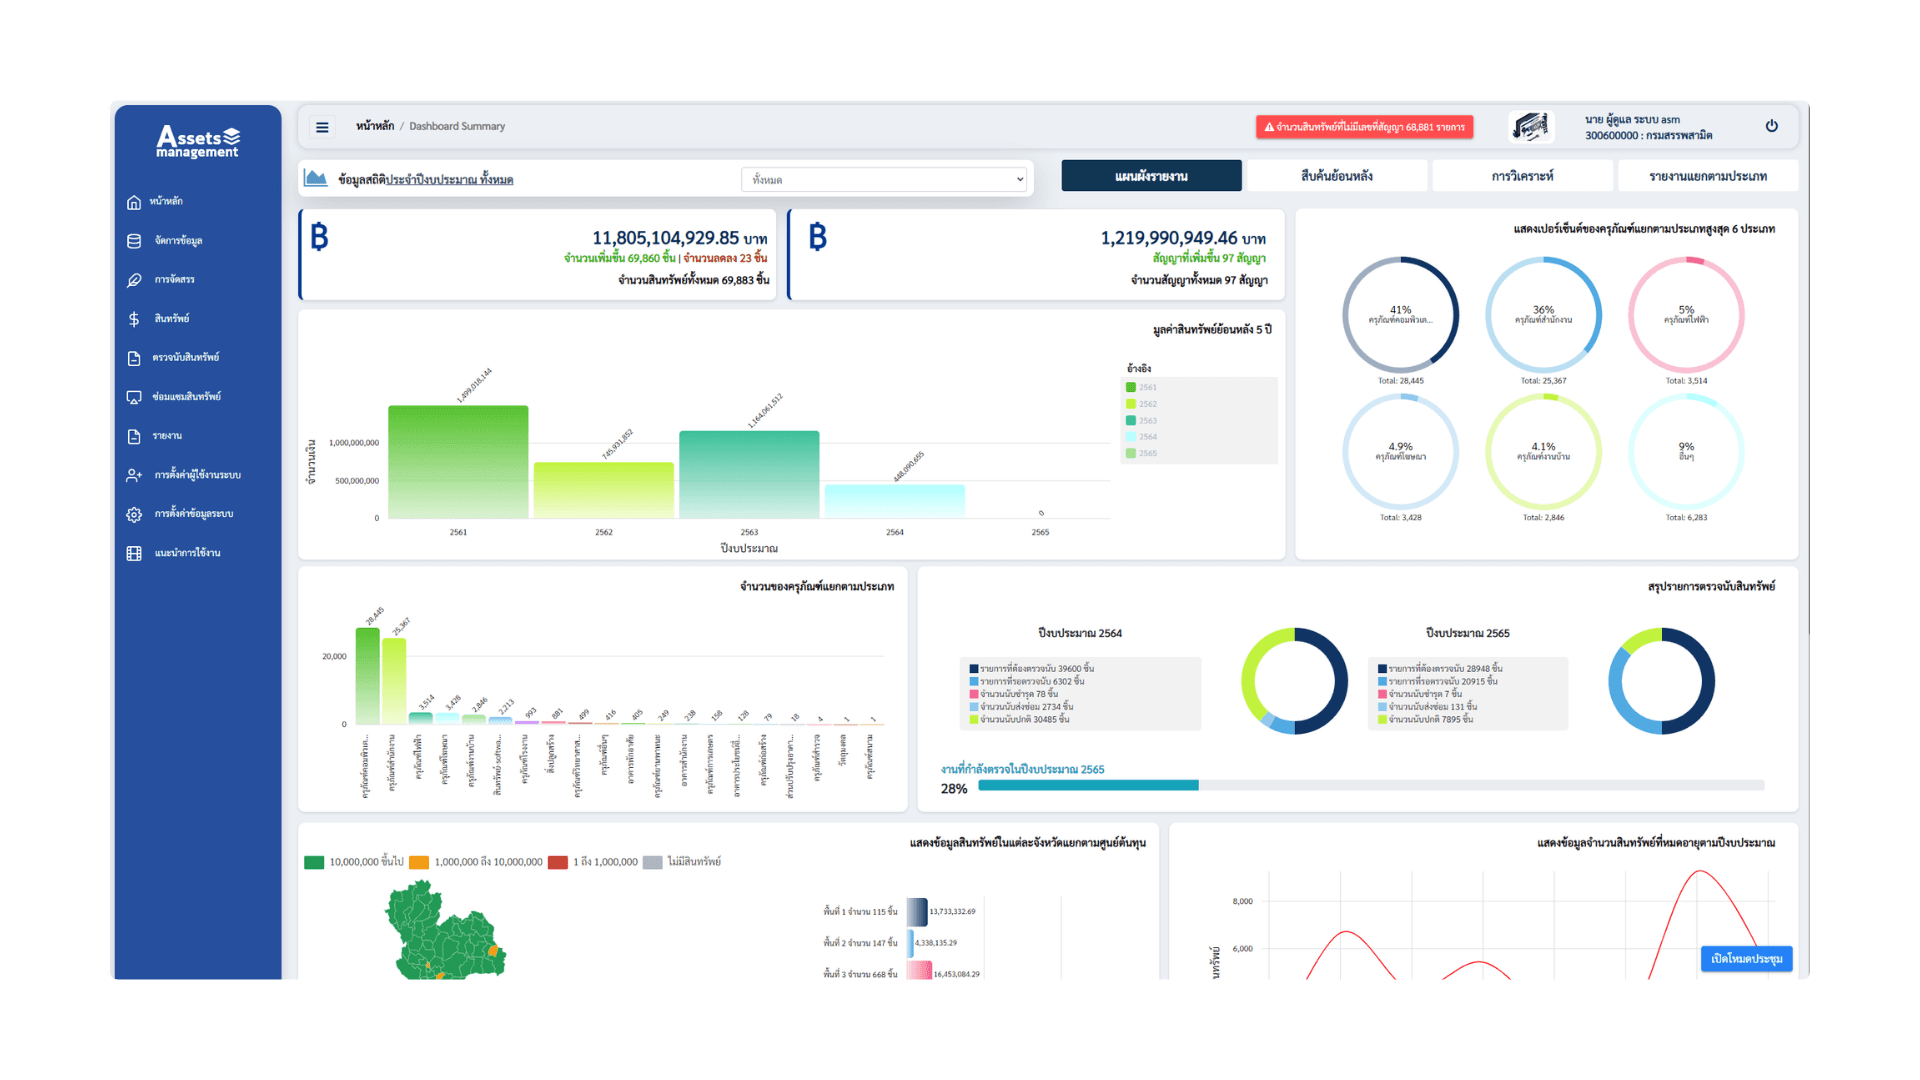Click the 28% progress bar
The height and width of the screenshot is (1080, 1920).
[1088, 786]
